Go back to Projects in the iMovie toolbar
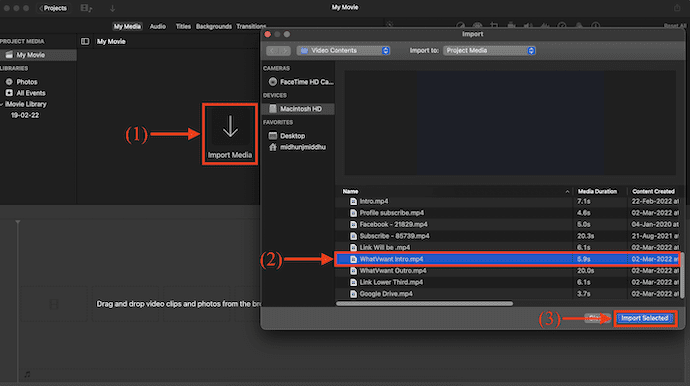This screenshot has width=690, height=386. click(x=53, y=8)
